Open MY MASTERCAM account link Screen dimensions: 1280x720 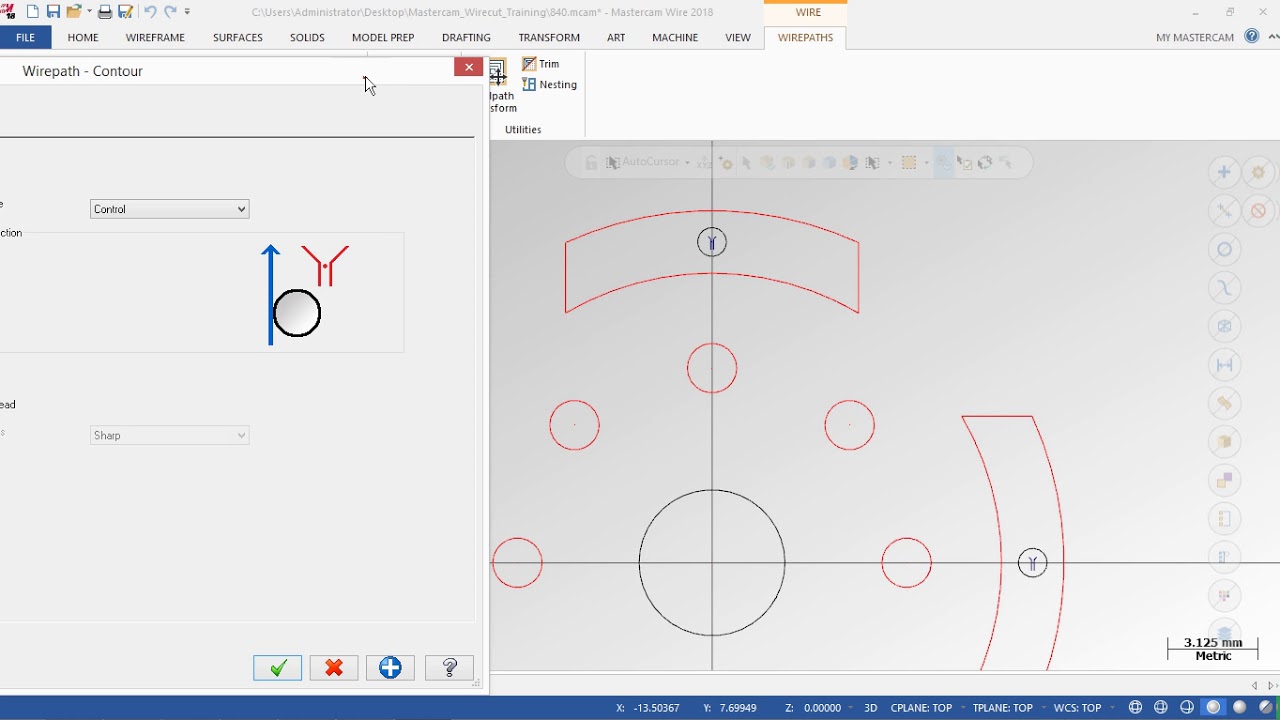(x=1195, y=37)
